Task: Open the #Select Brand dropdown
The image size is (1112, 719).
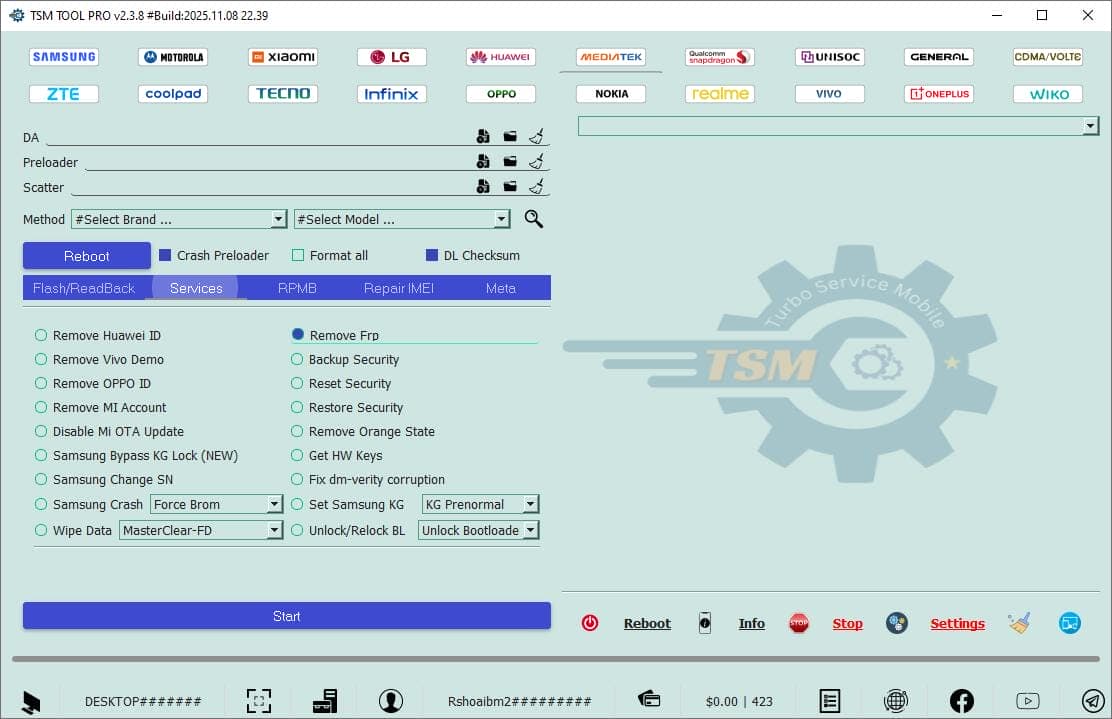Action: (x=277, y=218)
